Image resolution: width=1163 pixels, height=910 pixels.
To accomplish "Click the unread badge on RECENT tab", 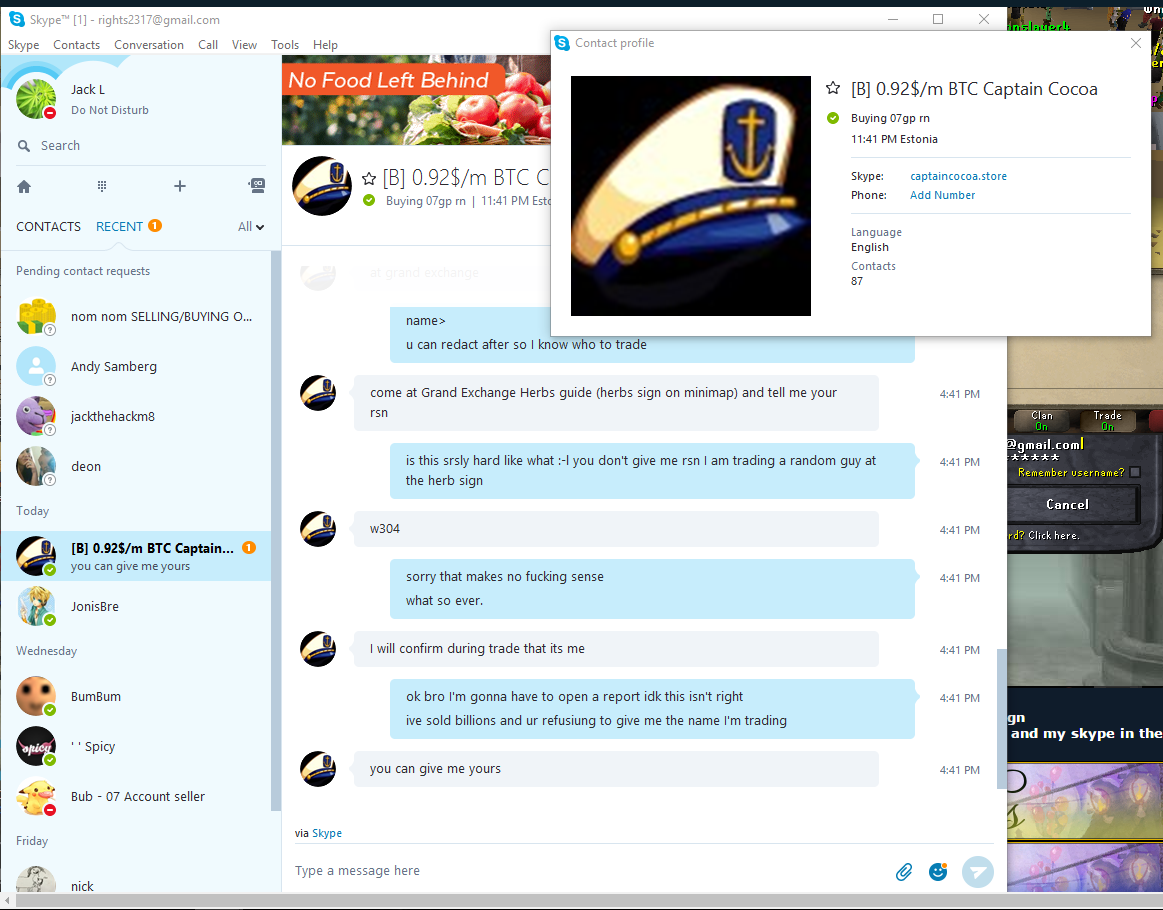I will 155,225.
